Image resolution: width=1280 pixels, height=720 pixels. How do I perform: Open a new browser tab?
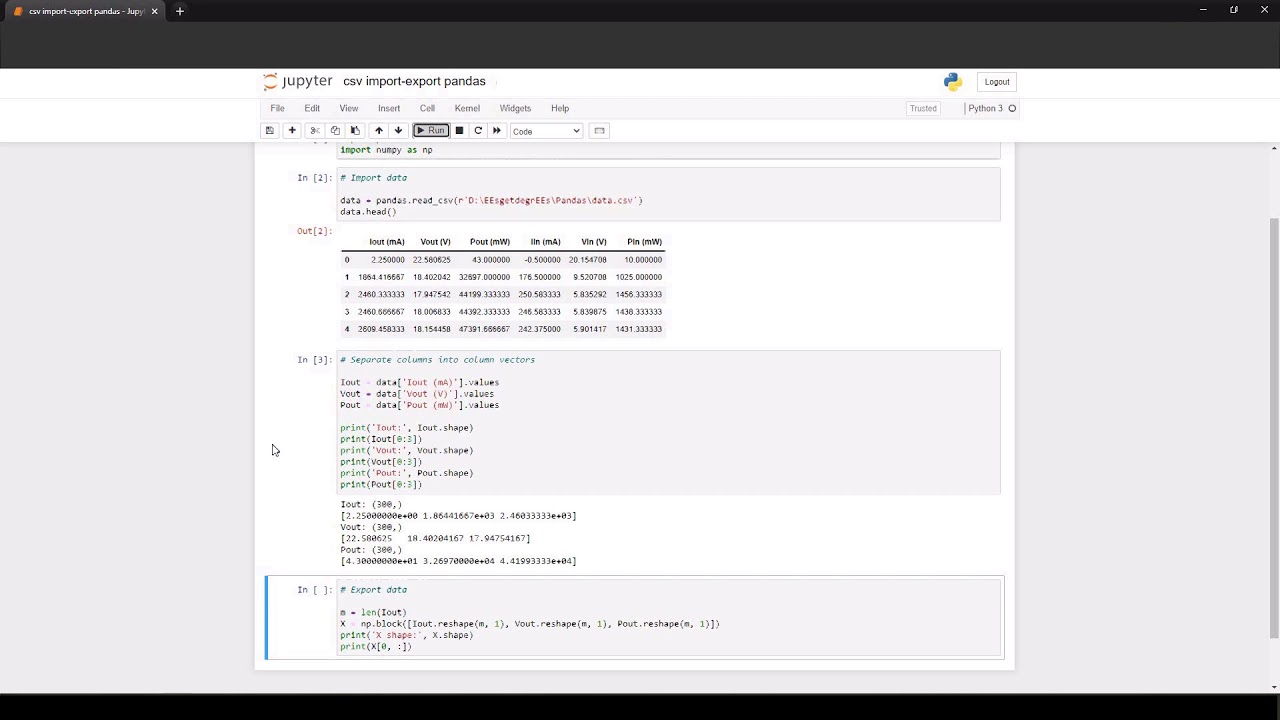tap(180, 11)
